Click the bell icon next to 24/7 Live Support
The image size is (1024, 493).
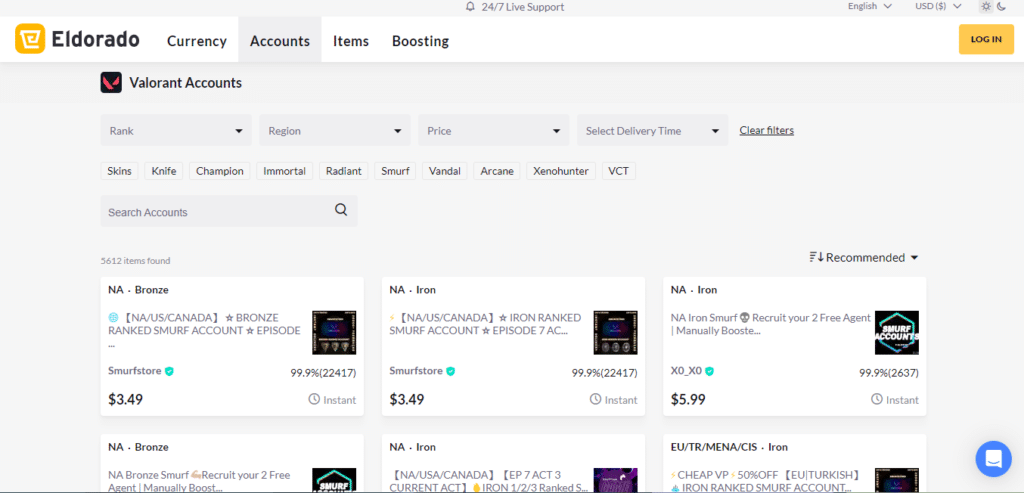click(x=470, y=7)
